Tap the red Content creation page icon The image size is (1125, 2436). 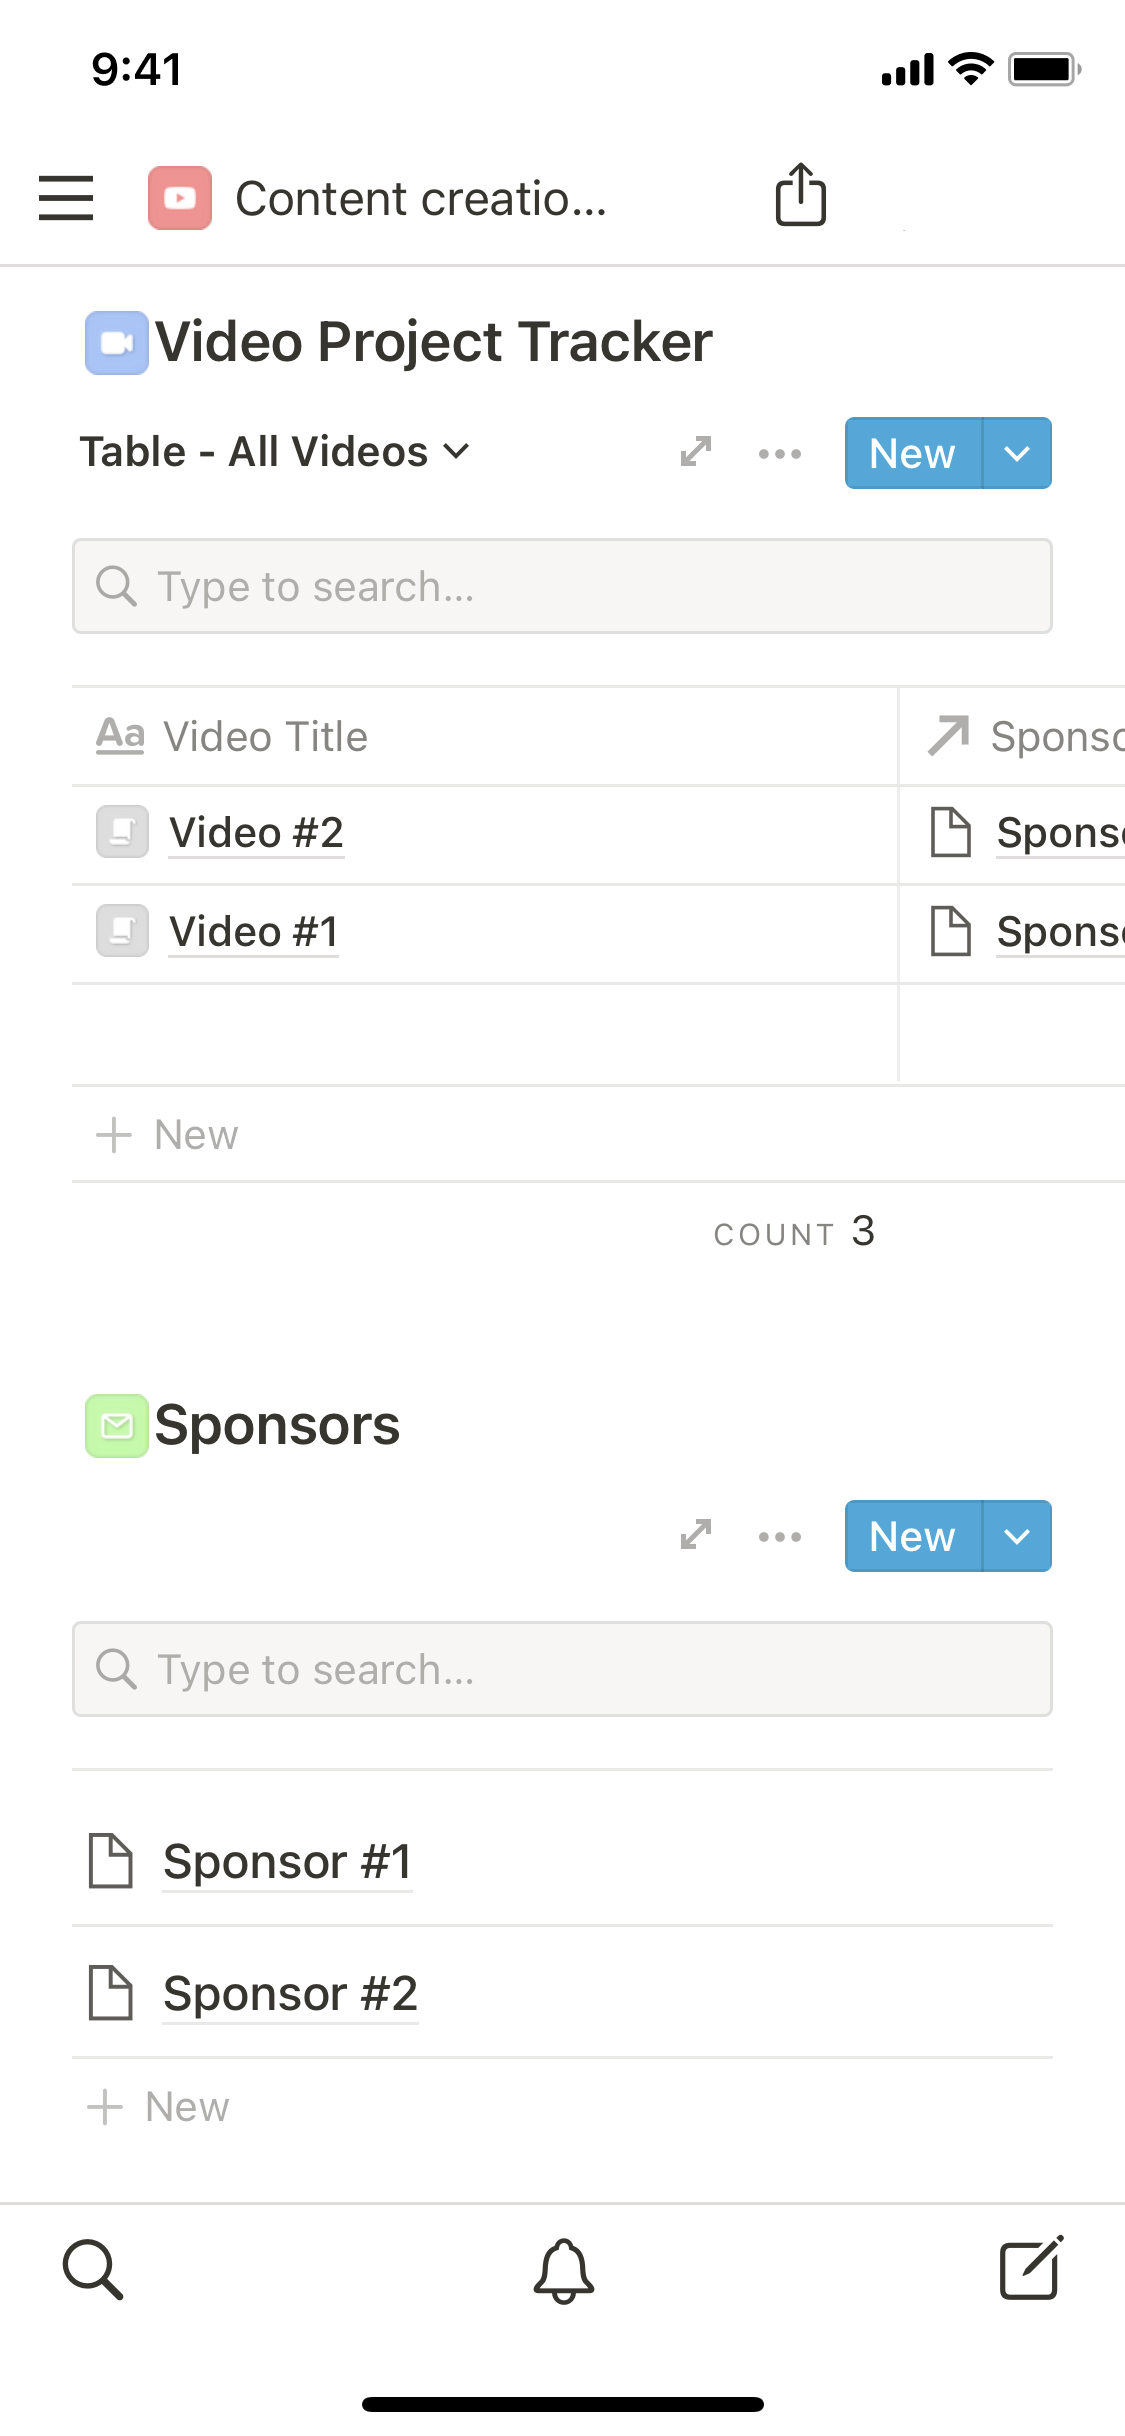(x=180, y=198)
